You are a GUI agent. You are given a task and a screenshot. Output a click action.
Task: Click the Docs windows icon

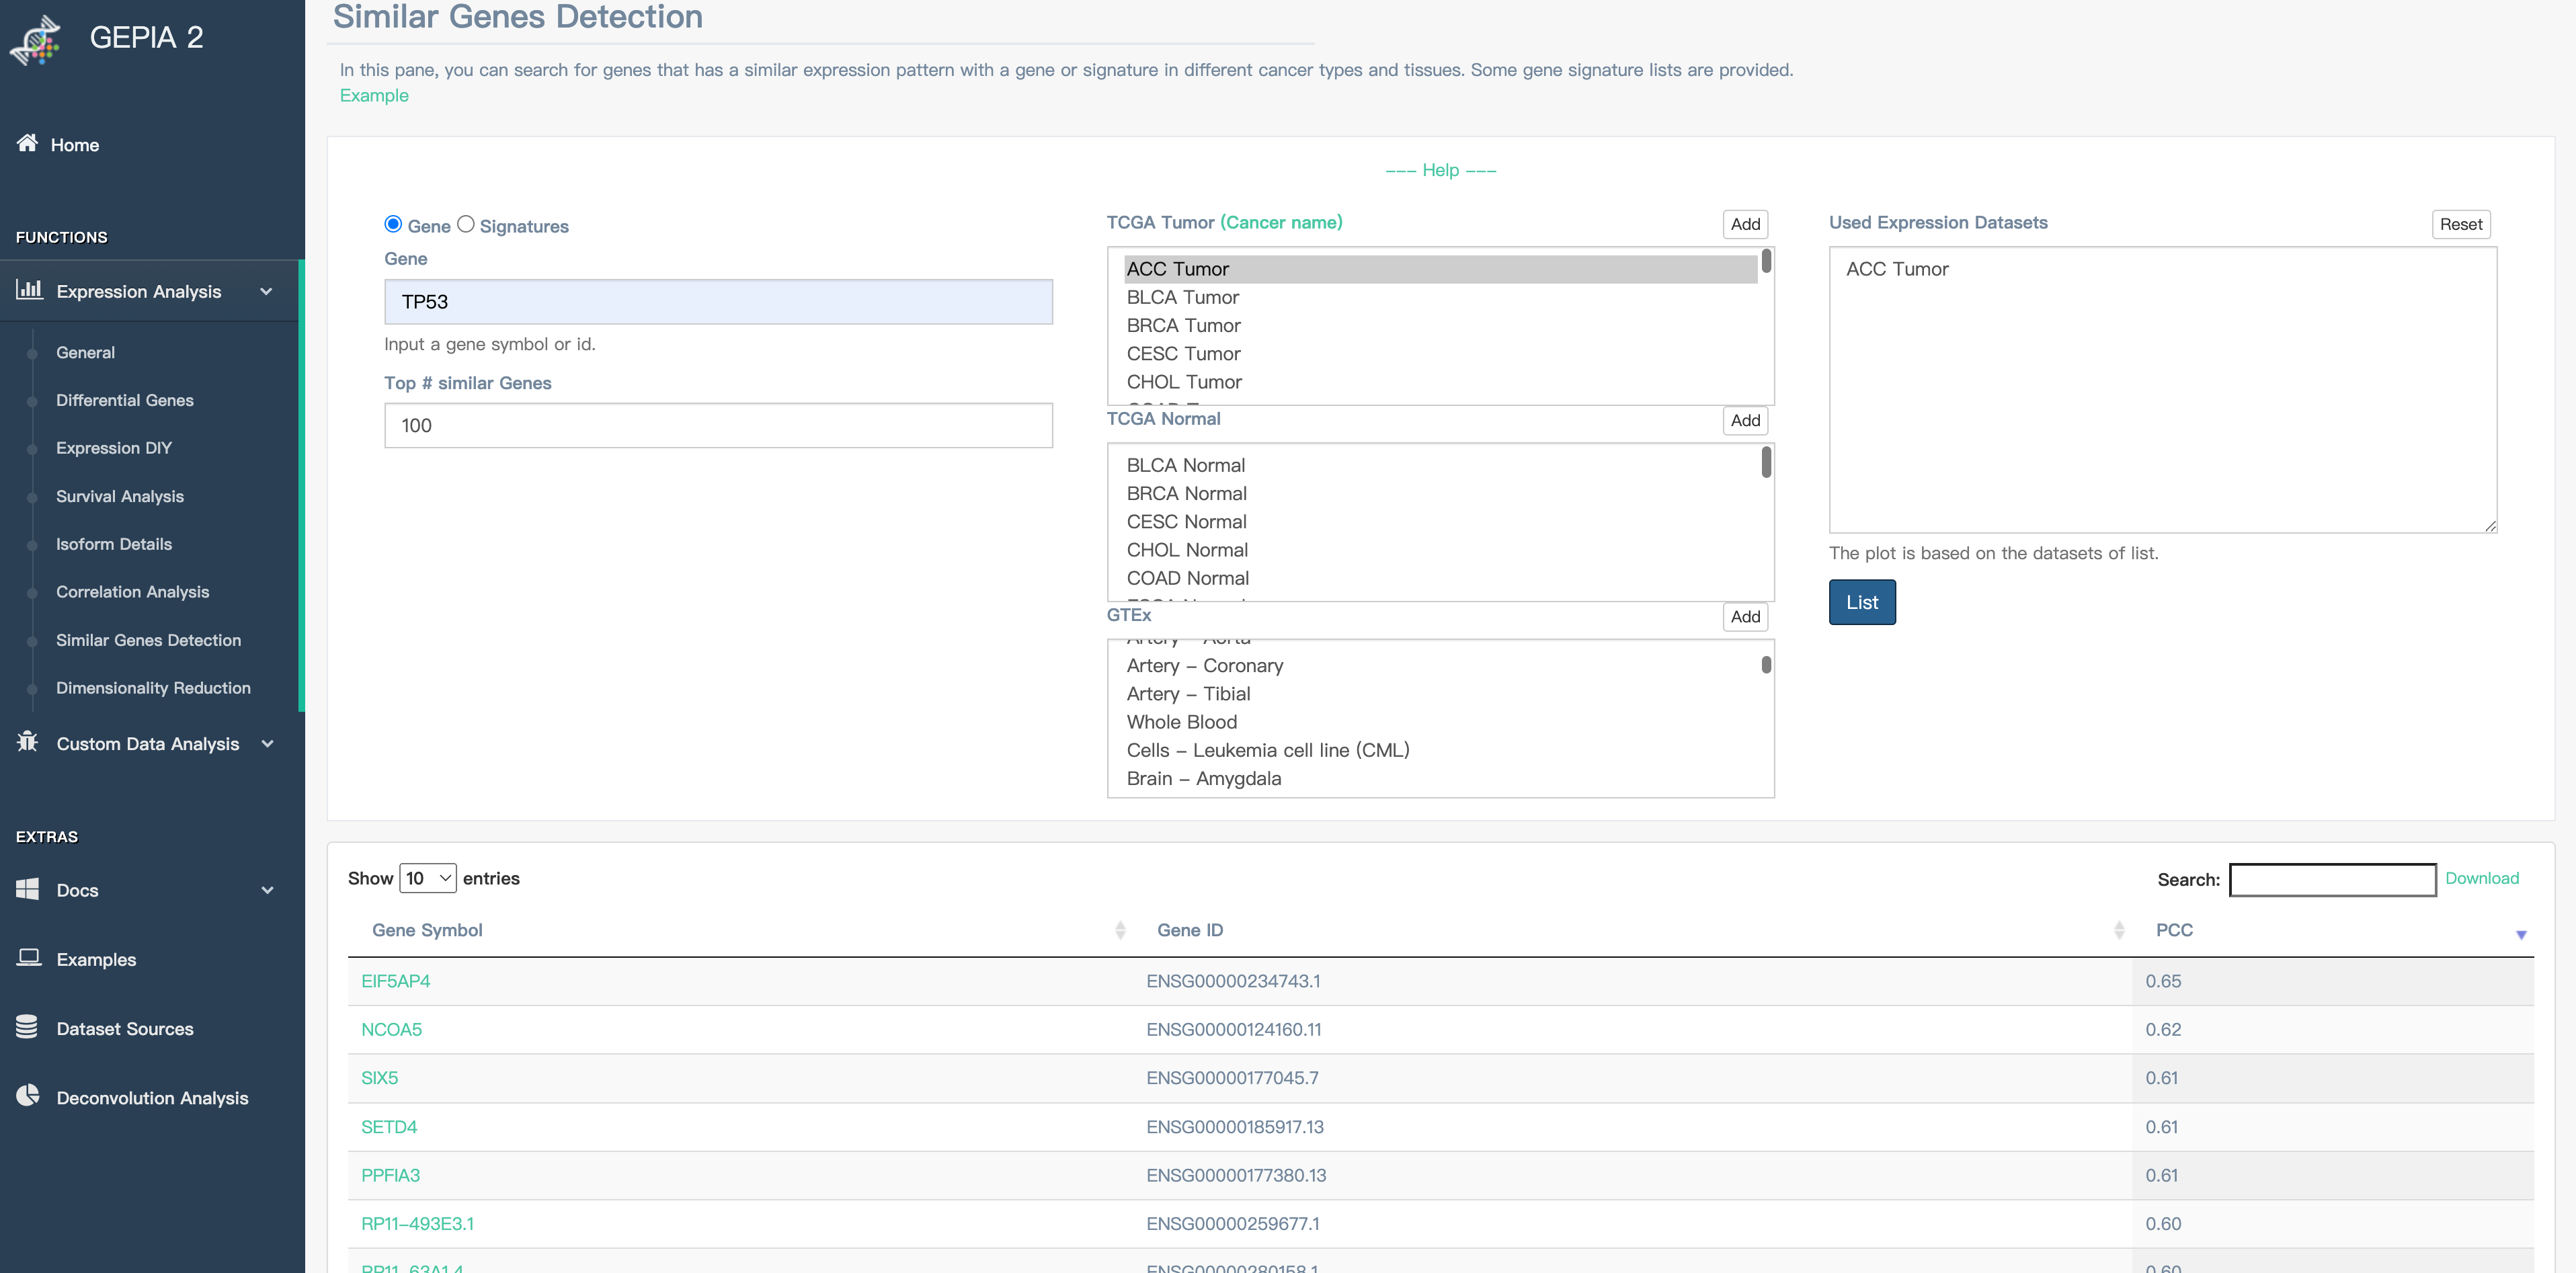[x=27, y=889]
